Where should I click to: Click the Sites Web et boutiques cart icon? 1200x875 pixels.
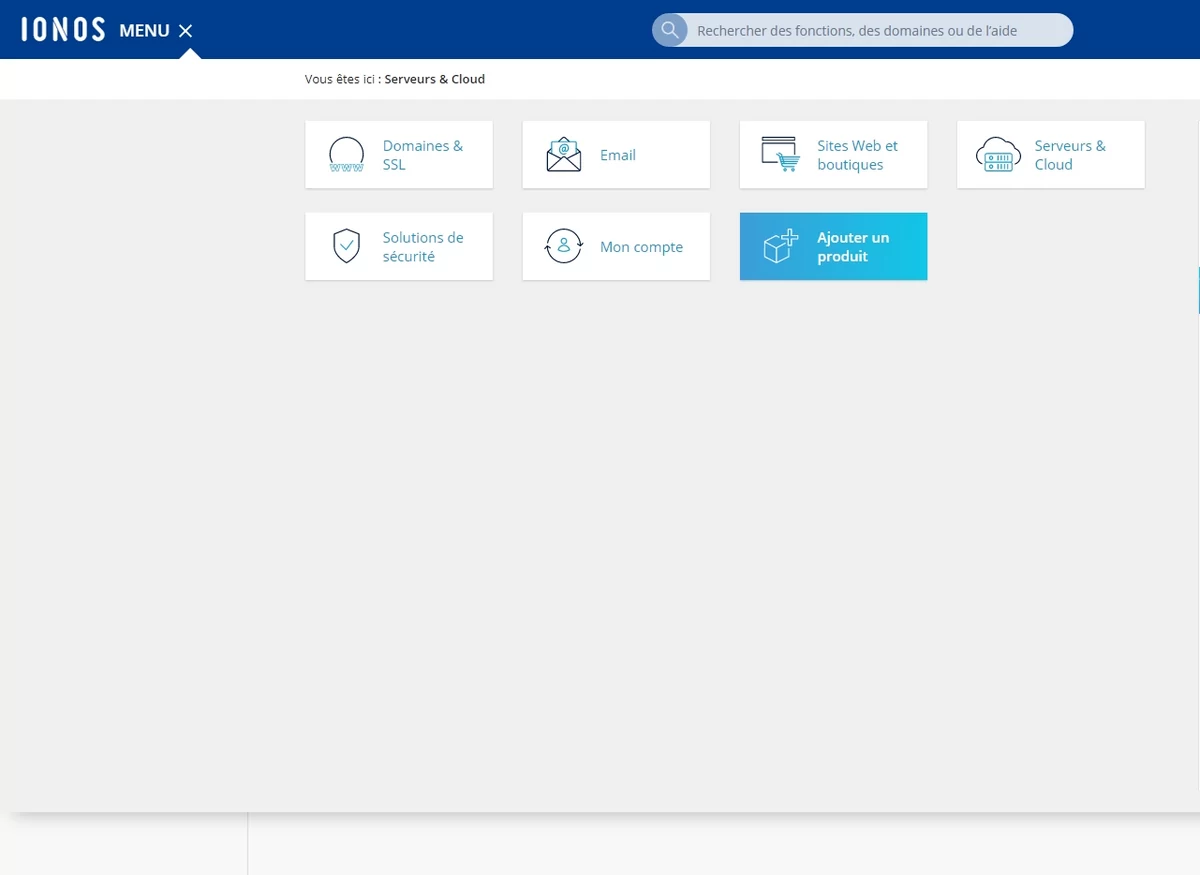[x=781, y=155]
